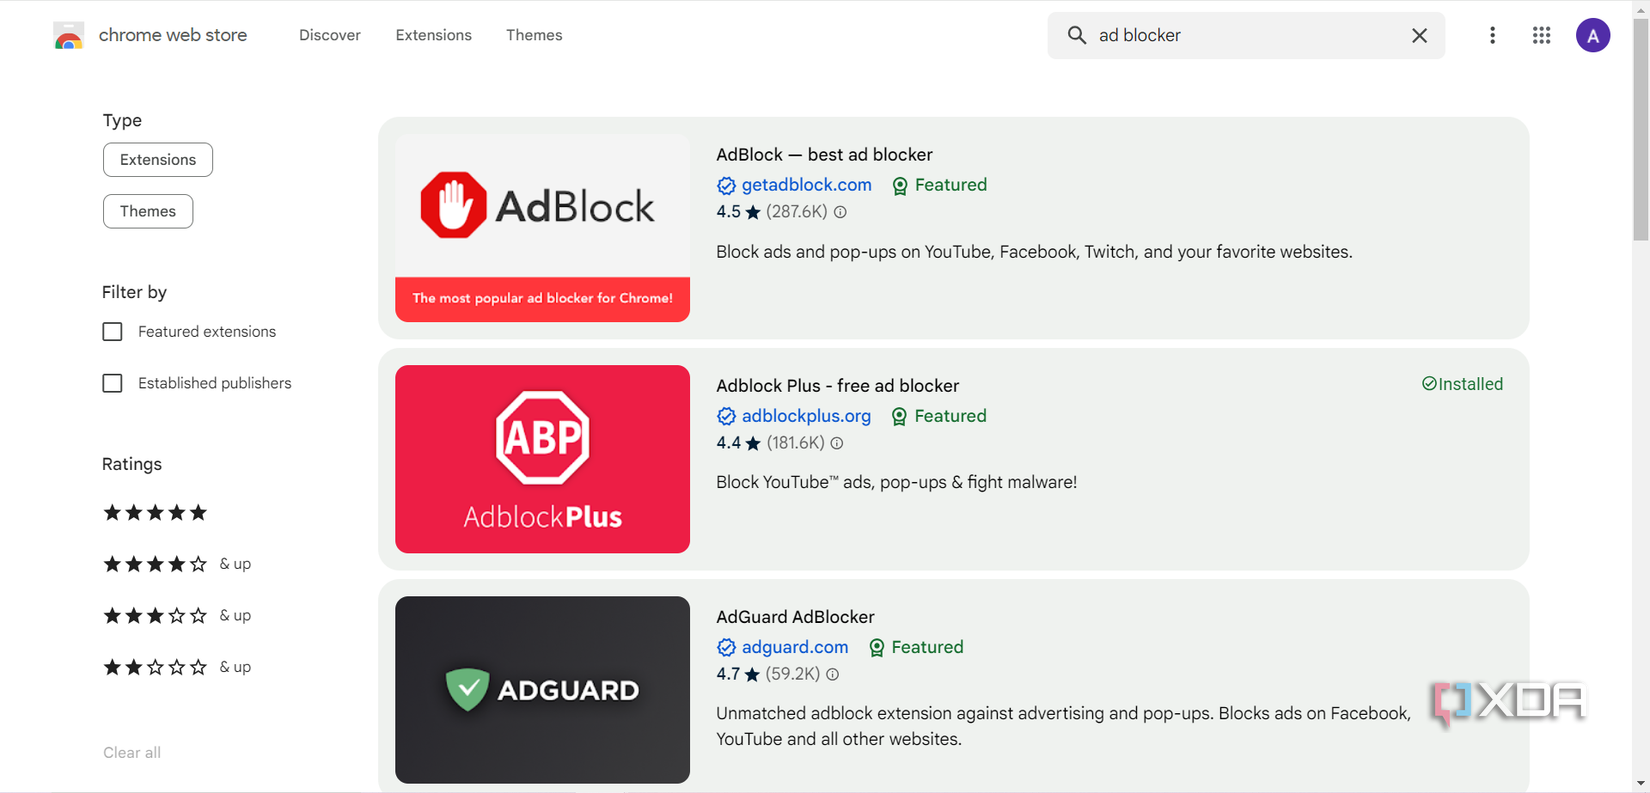Click info icon next to AdGuard rating

pos(833,675)
